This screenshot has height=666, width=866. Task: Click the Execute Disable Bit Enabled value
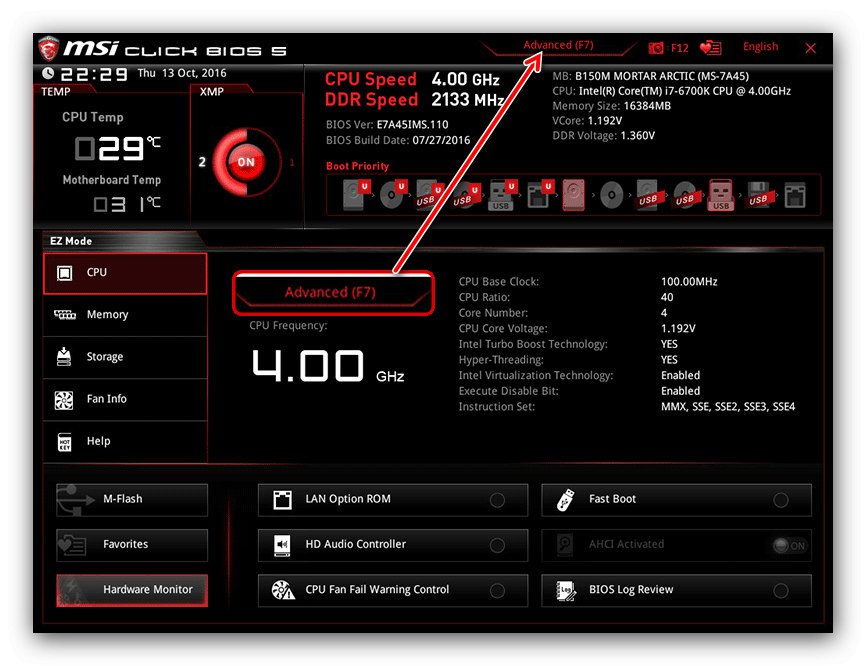coord(680,391)
